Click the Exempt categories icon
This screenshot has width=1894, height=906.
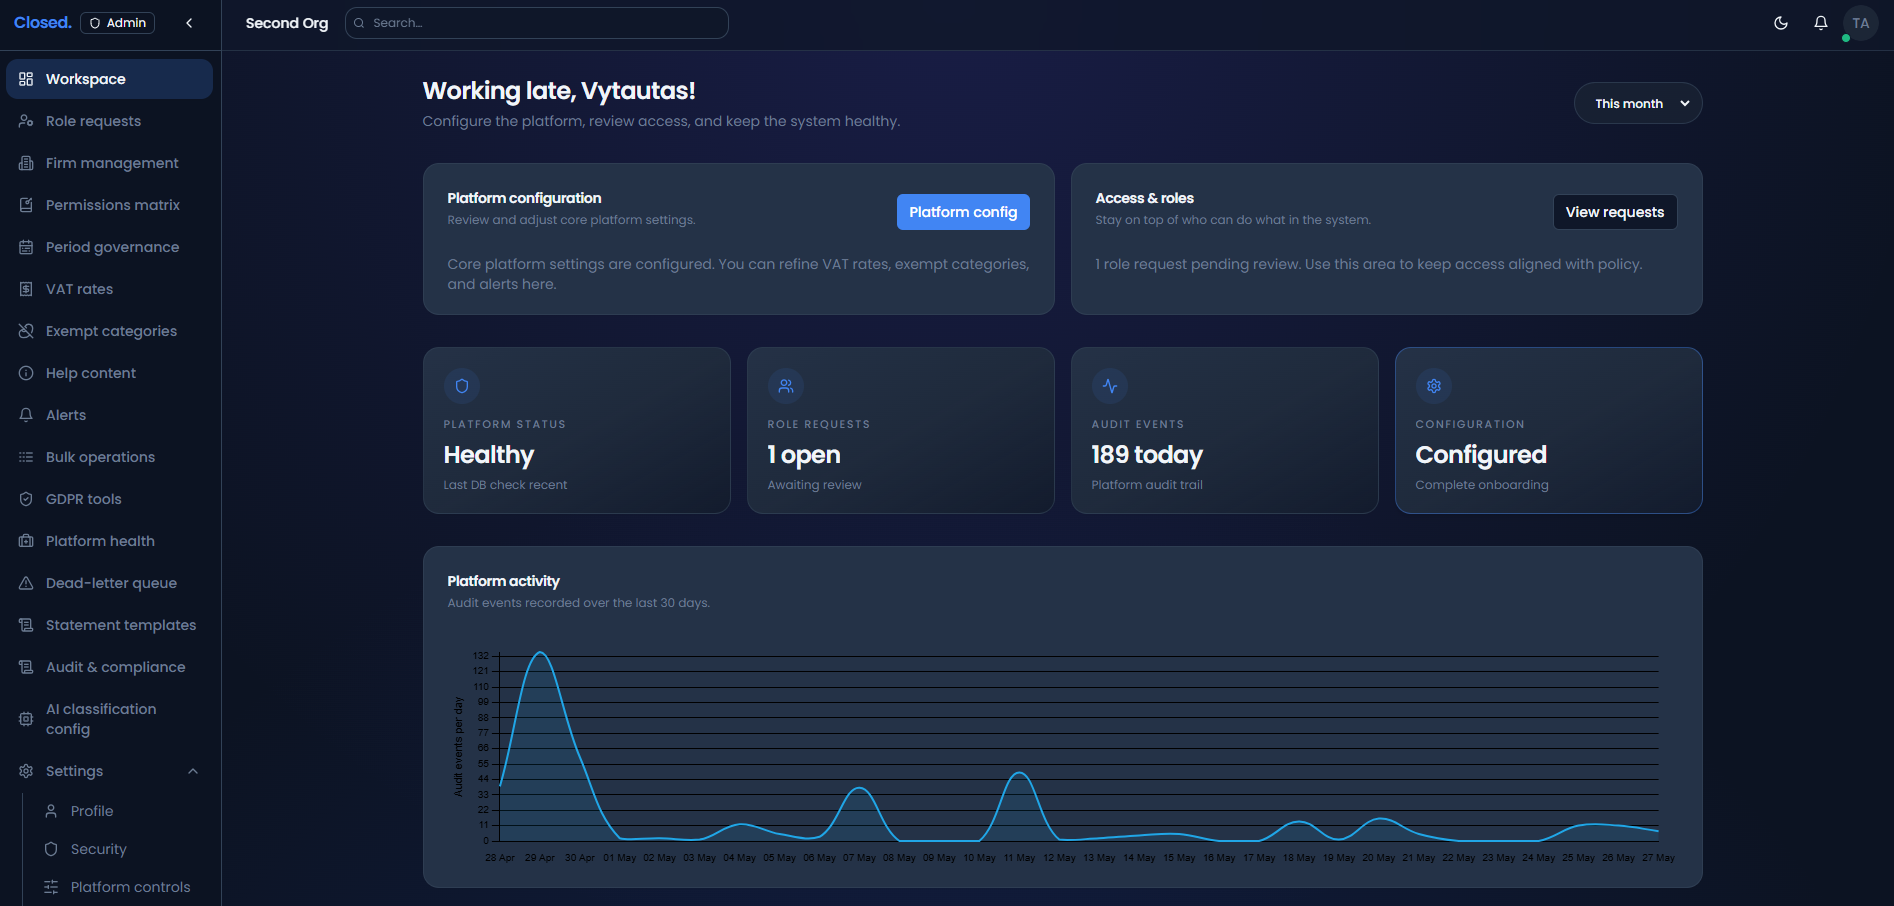pos(26,331)
